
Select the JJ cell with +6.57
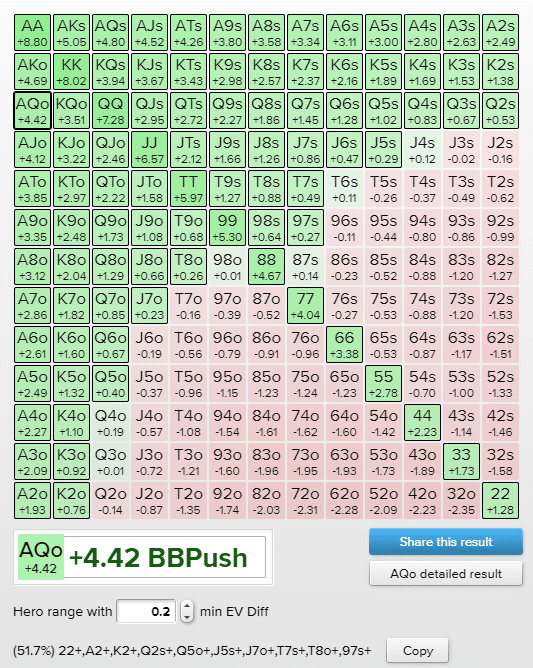coord(150,150)
